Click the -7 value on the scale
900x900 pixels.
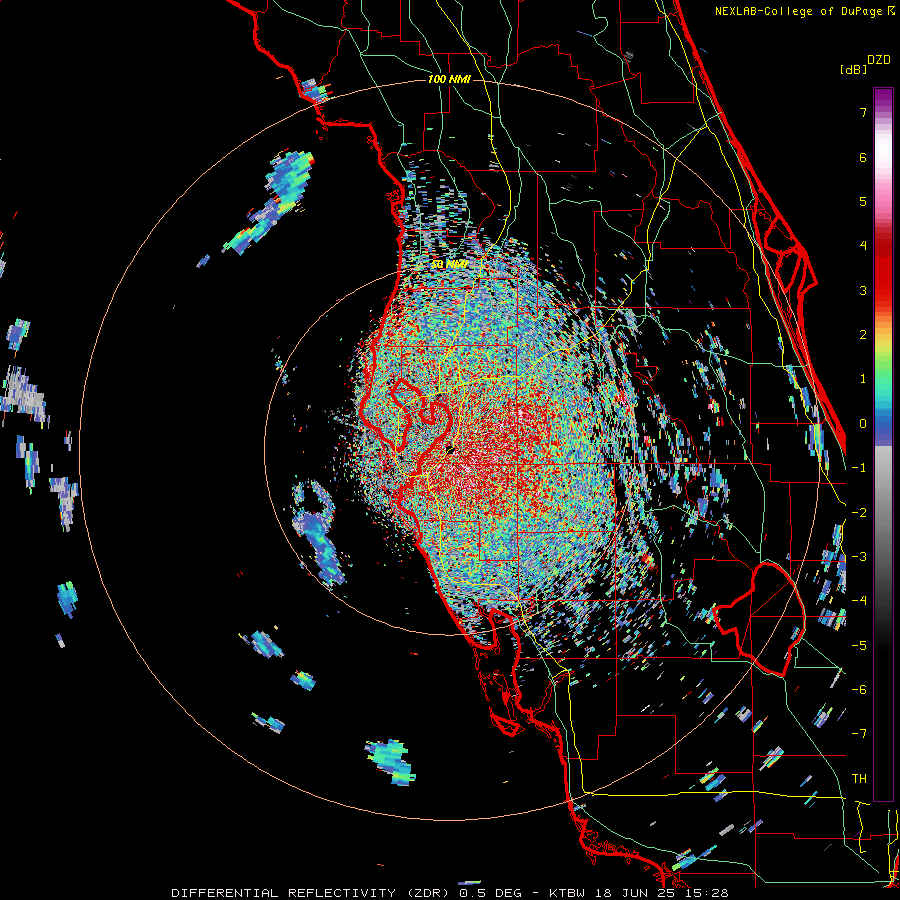[x=859, y=734]
